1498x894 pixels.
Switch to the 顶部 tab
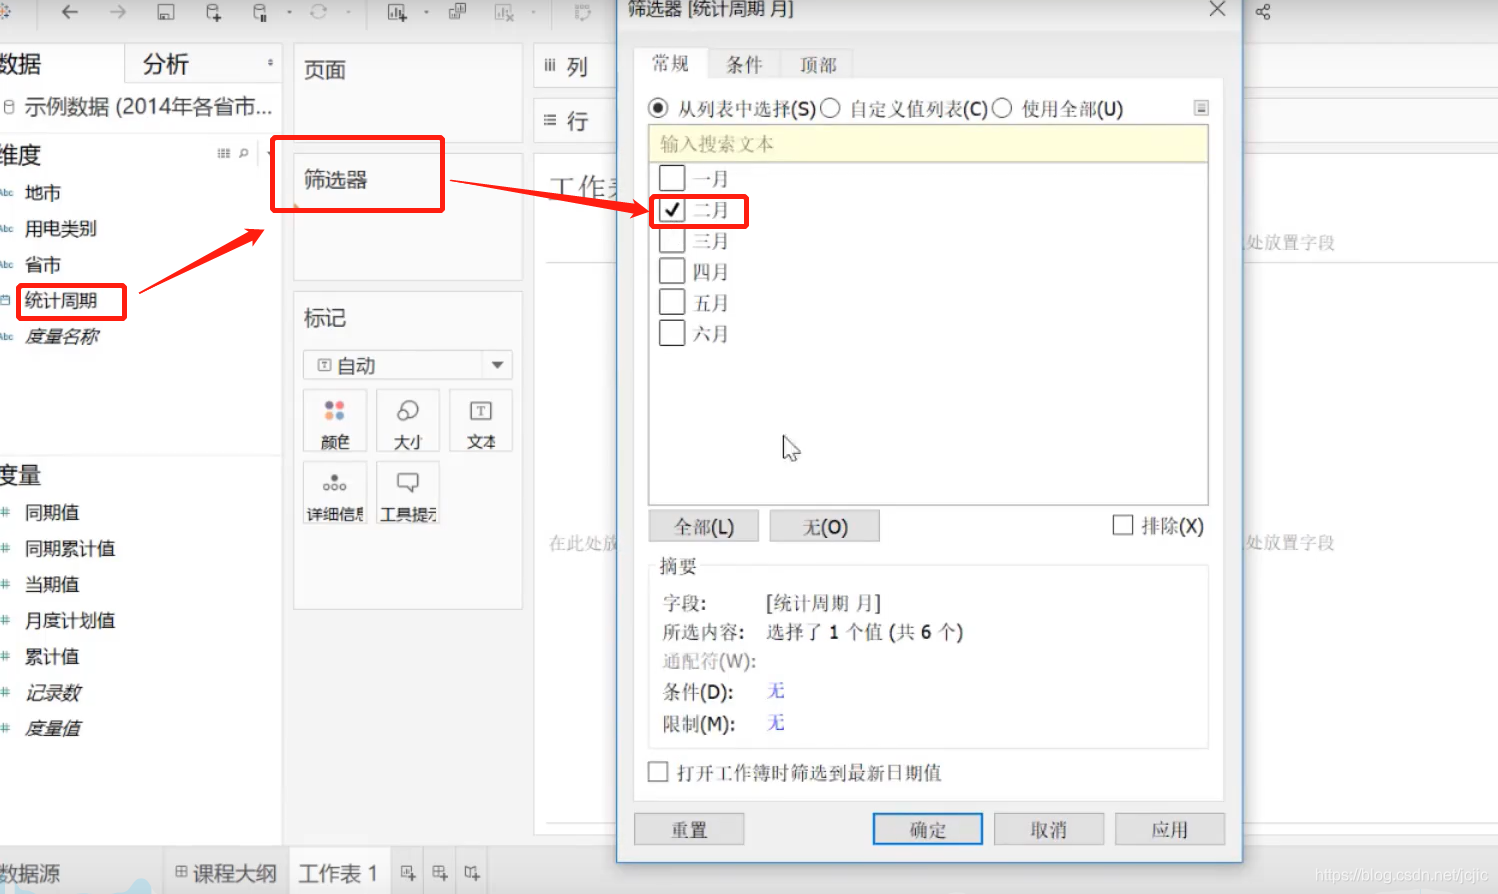click(818, 64)
